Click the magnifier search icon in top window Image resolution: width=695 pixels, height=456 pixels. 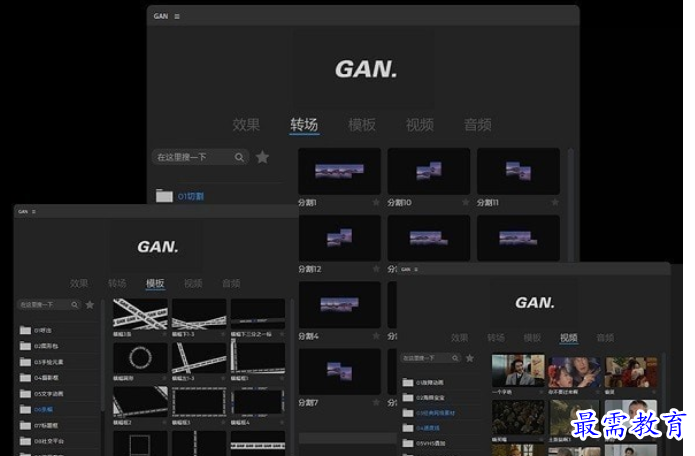(239, 157)
